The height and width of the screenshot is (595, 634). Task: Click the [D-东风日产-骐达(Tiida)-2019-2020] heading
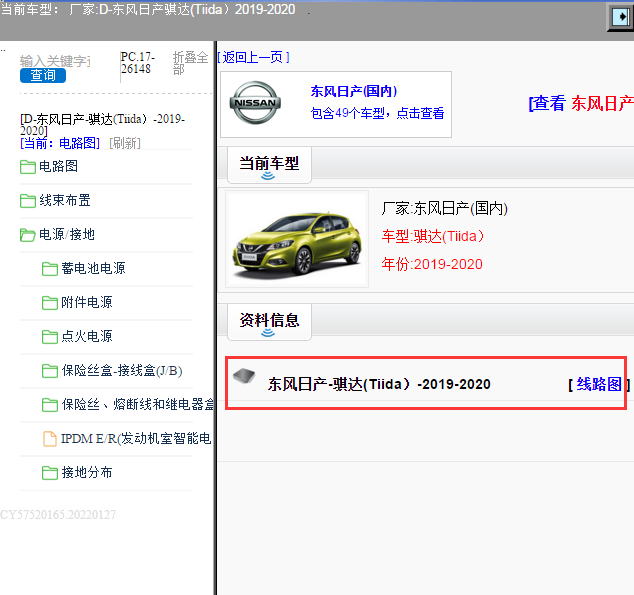[x=102, y=125]
